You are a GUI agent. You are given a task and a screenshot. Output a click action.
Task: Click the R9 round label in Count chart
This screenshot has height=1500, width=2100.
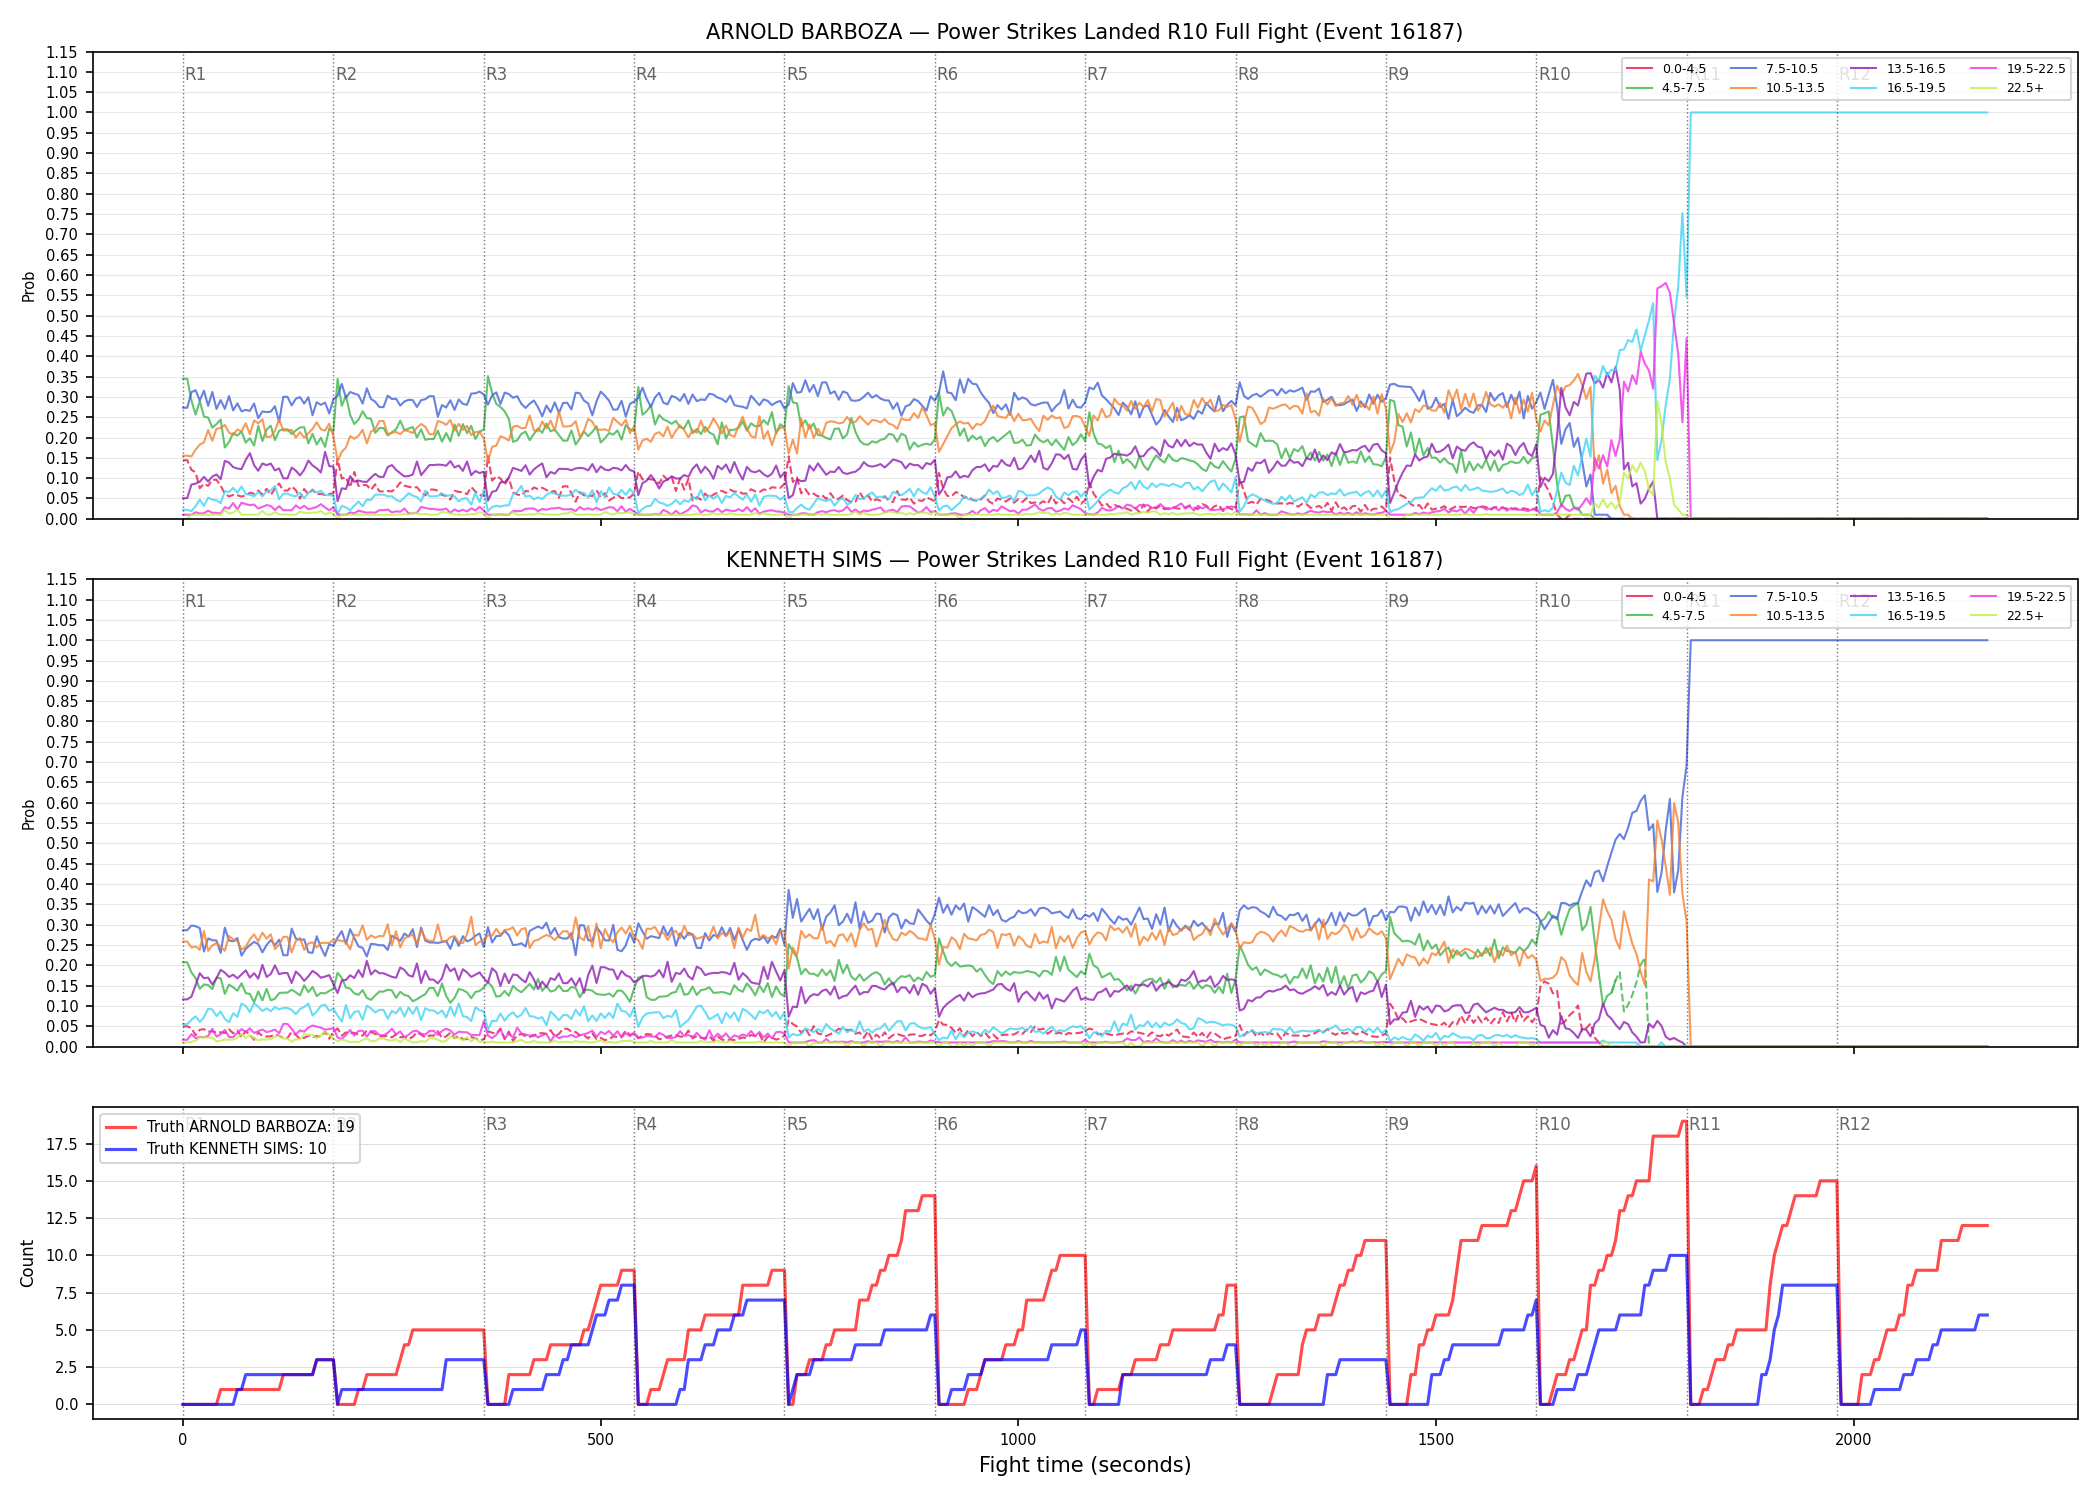[1398, 1124]
